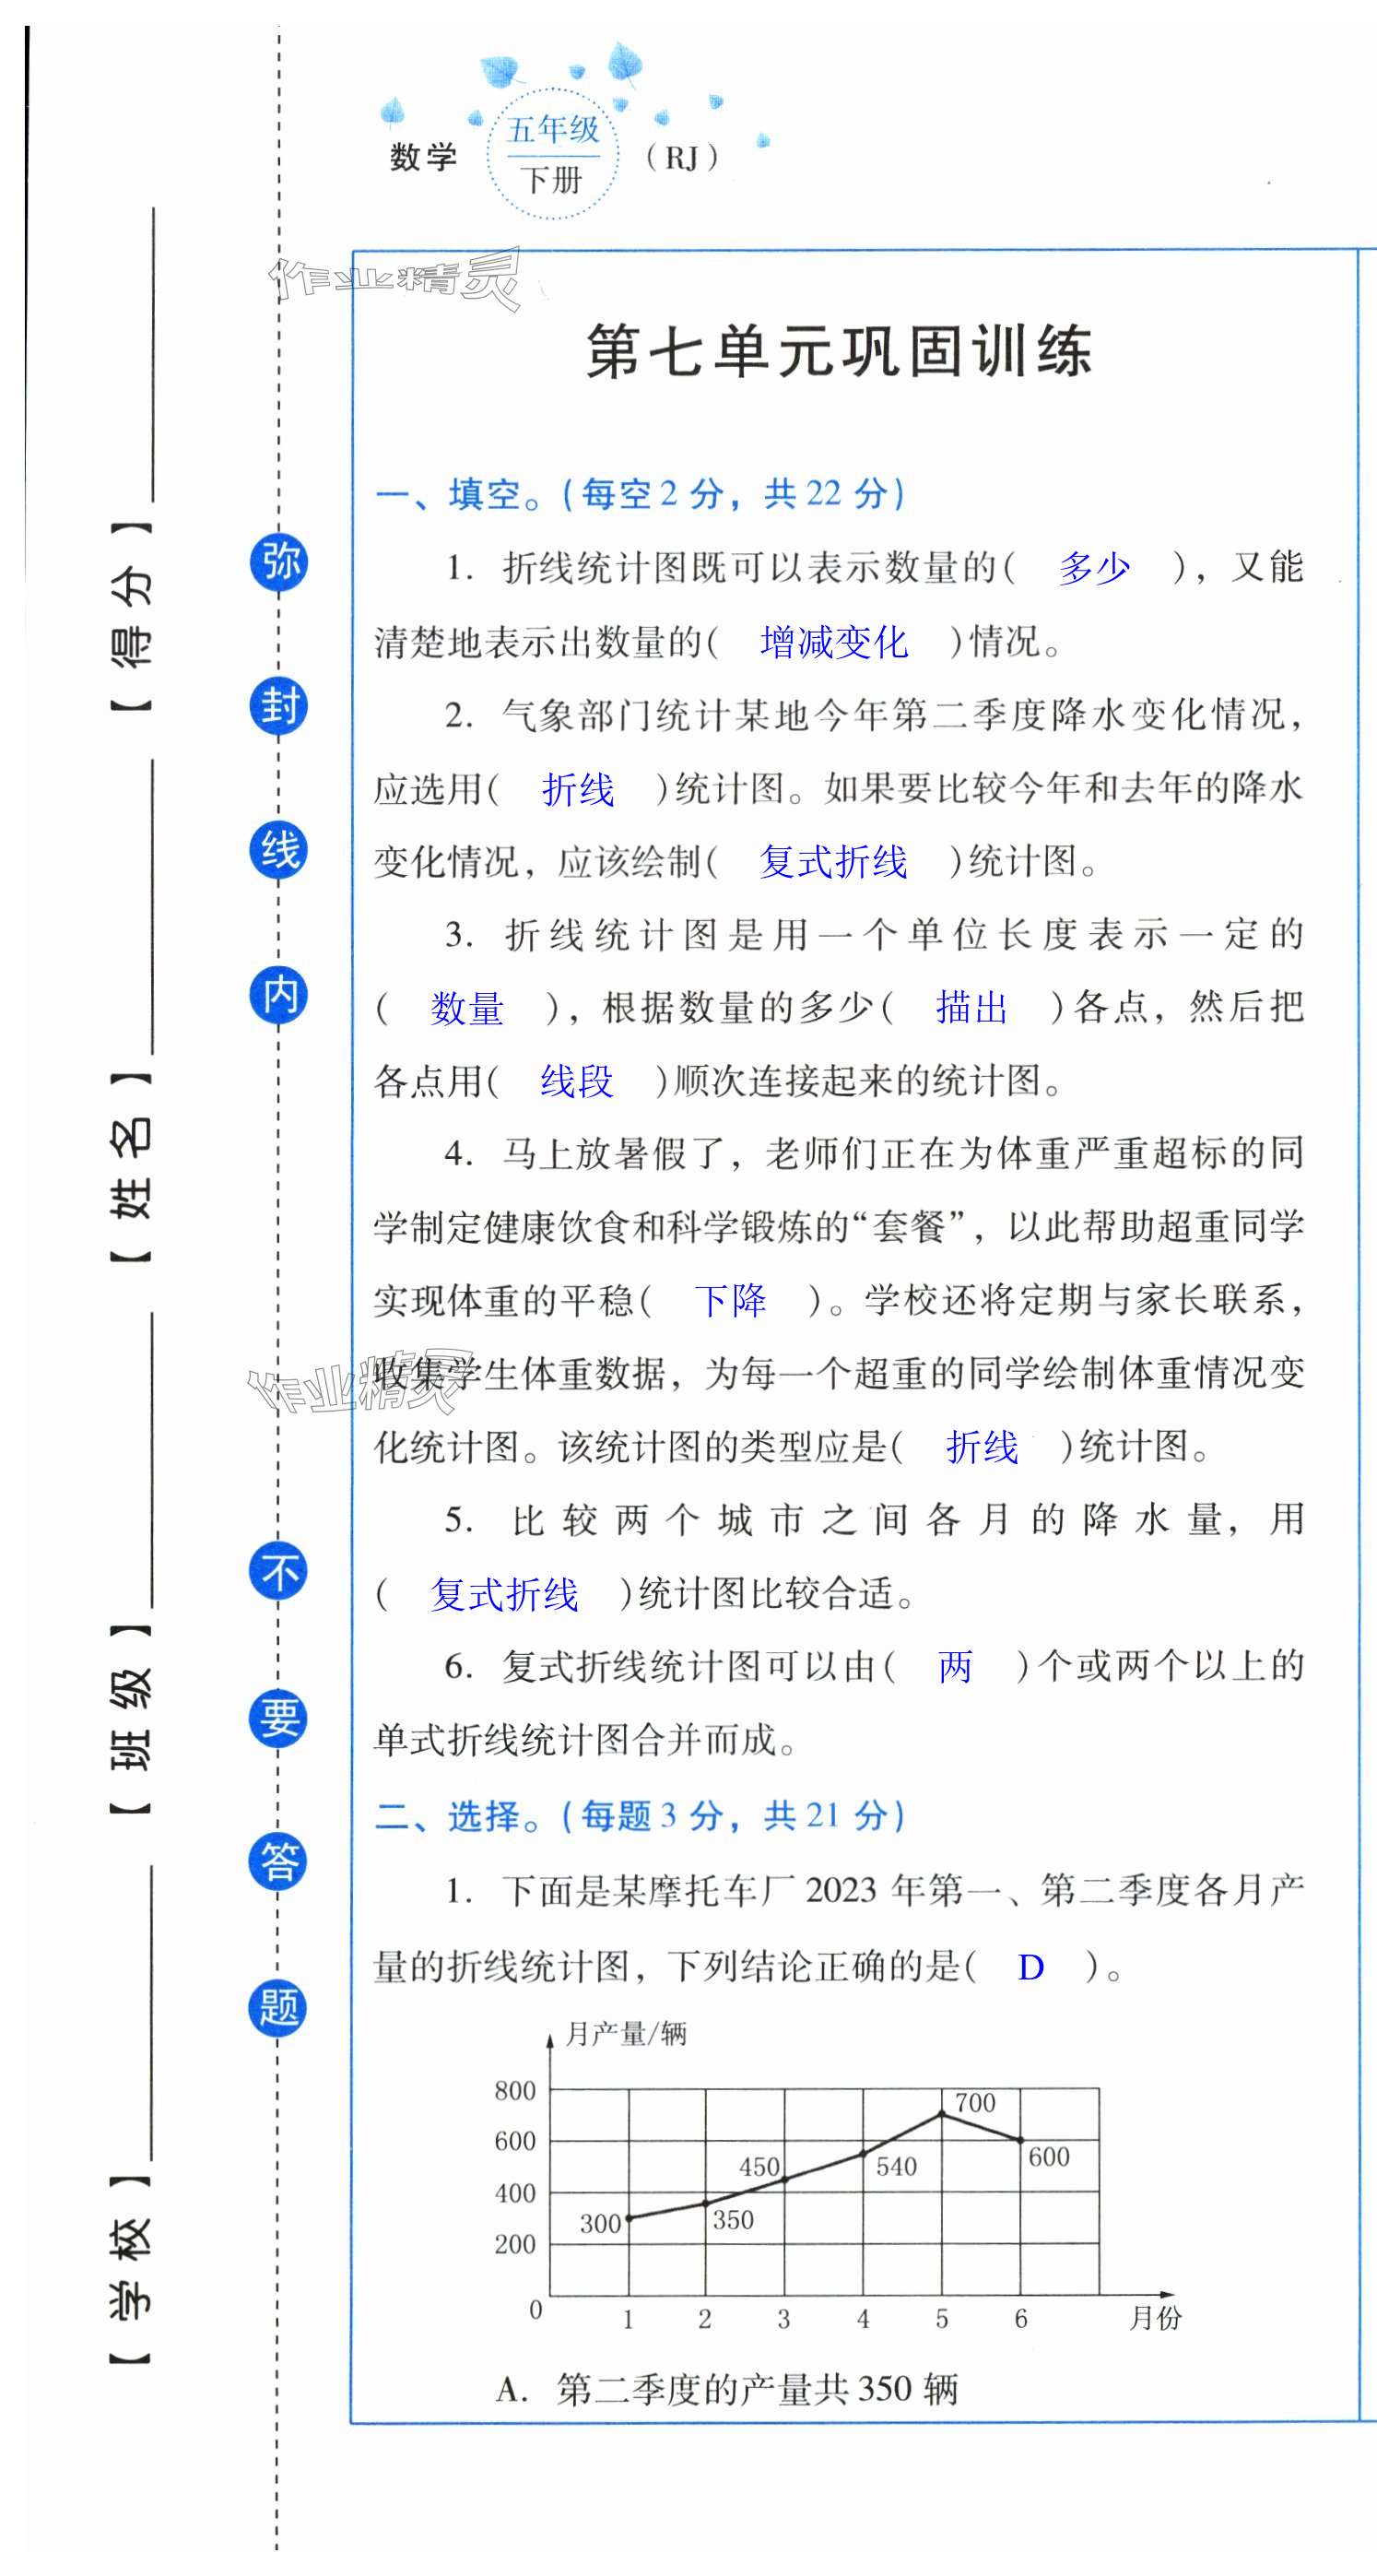Click the blue circle labeled 封
The width and height of the screenshot is (1377, 2576).
tap(278, 706)
